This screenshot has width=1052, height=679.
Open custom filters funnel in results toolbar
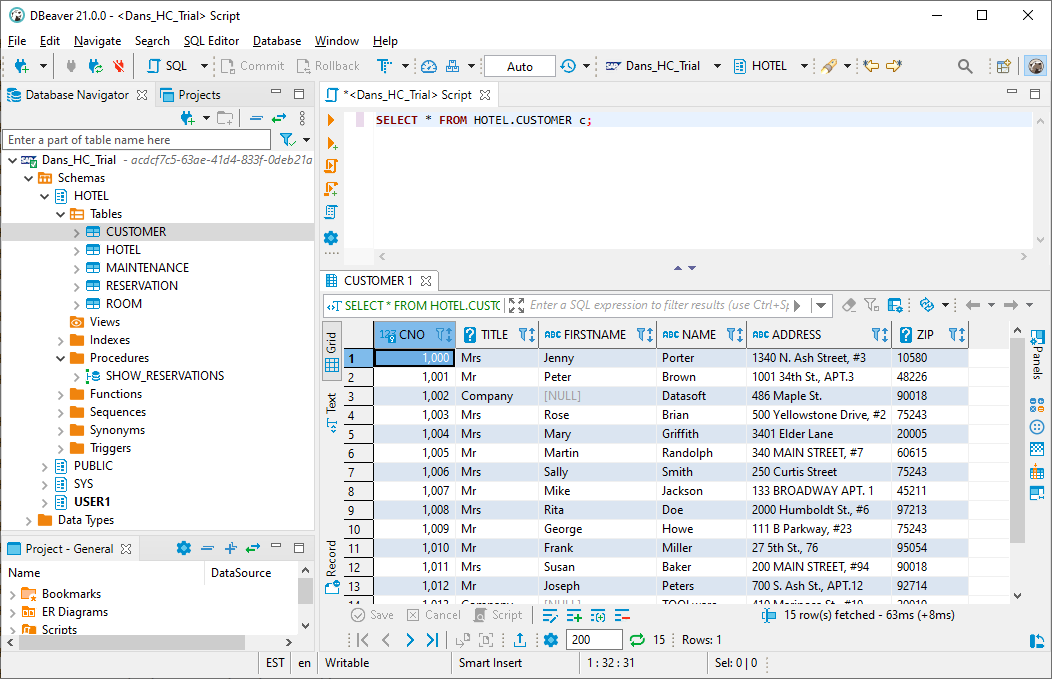click(x=871, y=305)
